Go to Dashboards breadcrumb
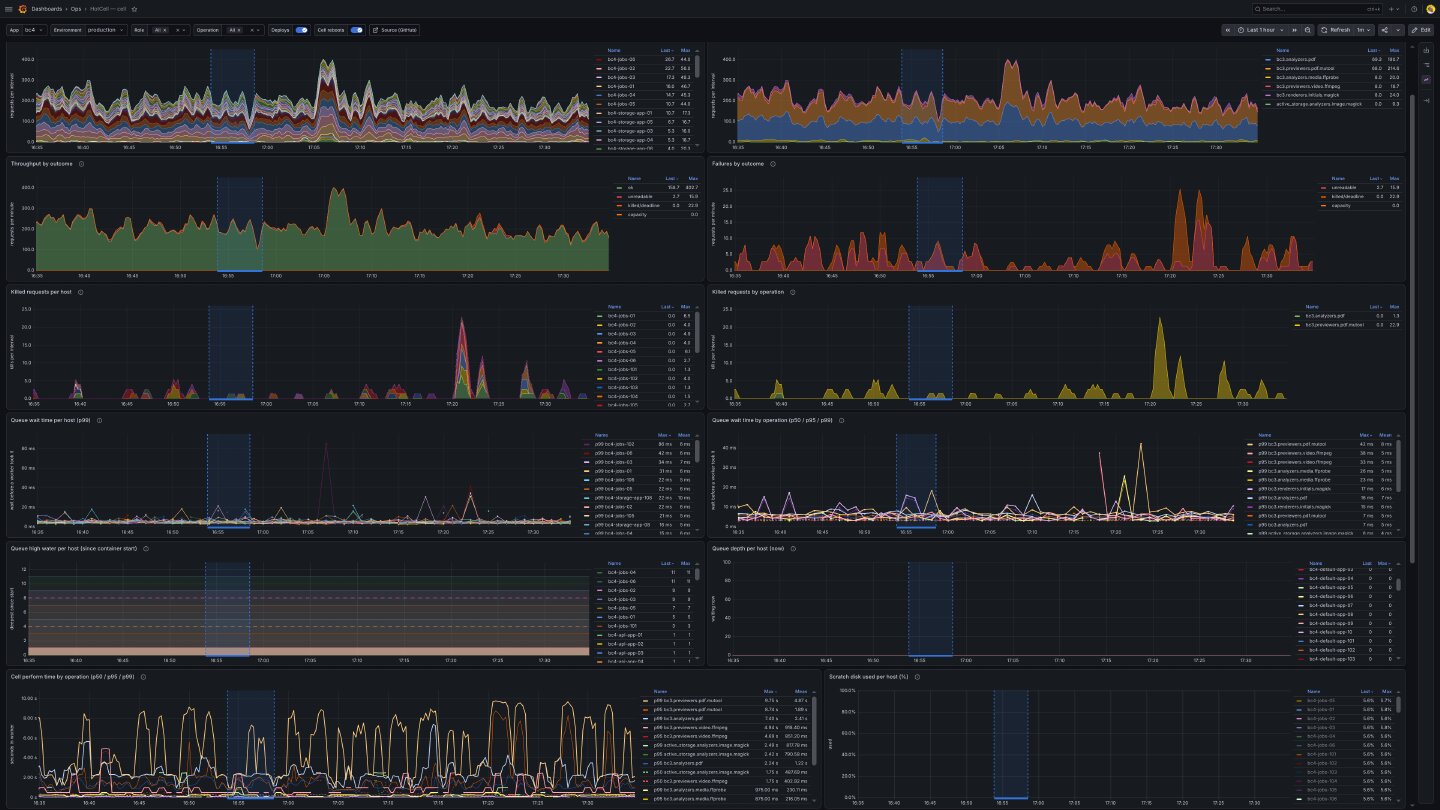This screenshot has height=810, width=1440. pyautogui.click(x=46, y=9)
